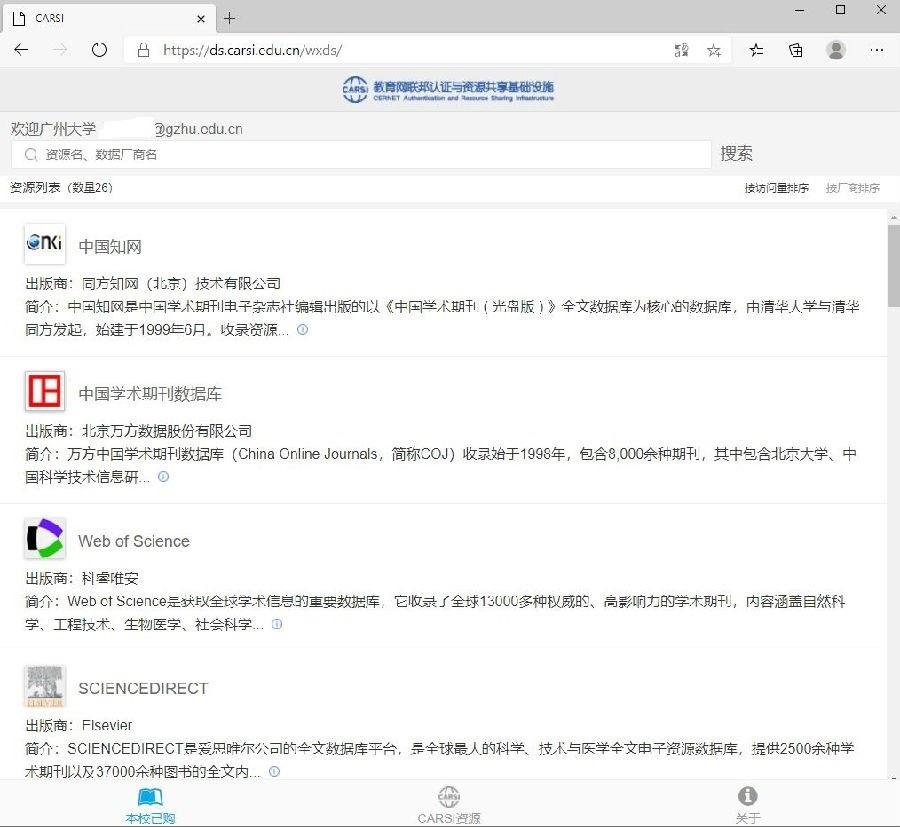900x827 pixels.
Task: Click publisher text 科睿唯安
Action: pyautogui.click(x=110, y=578)
